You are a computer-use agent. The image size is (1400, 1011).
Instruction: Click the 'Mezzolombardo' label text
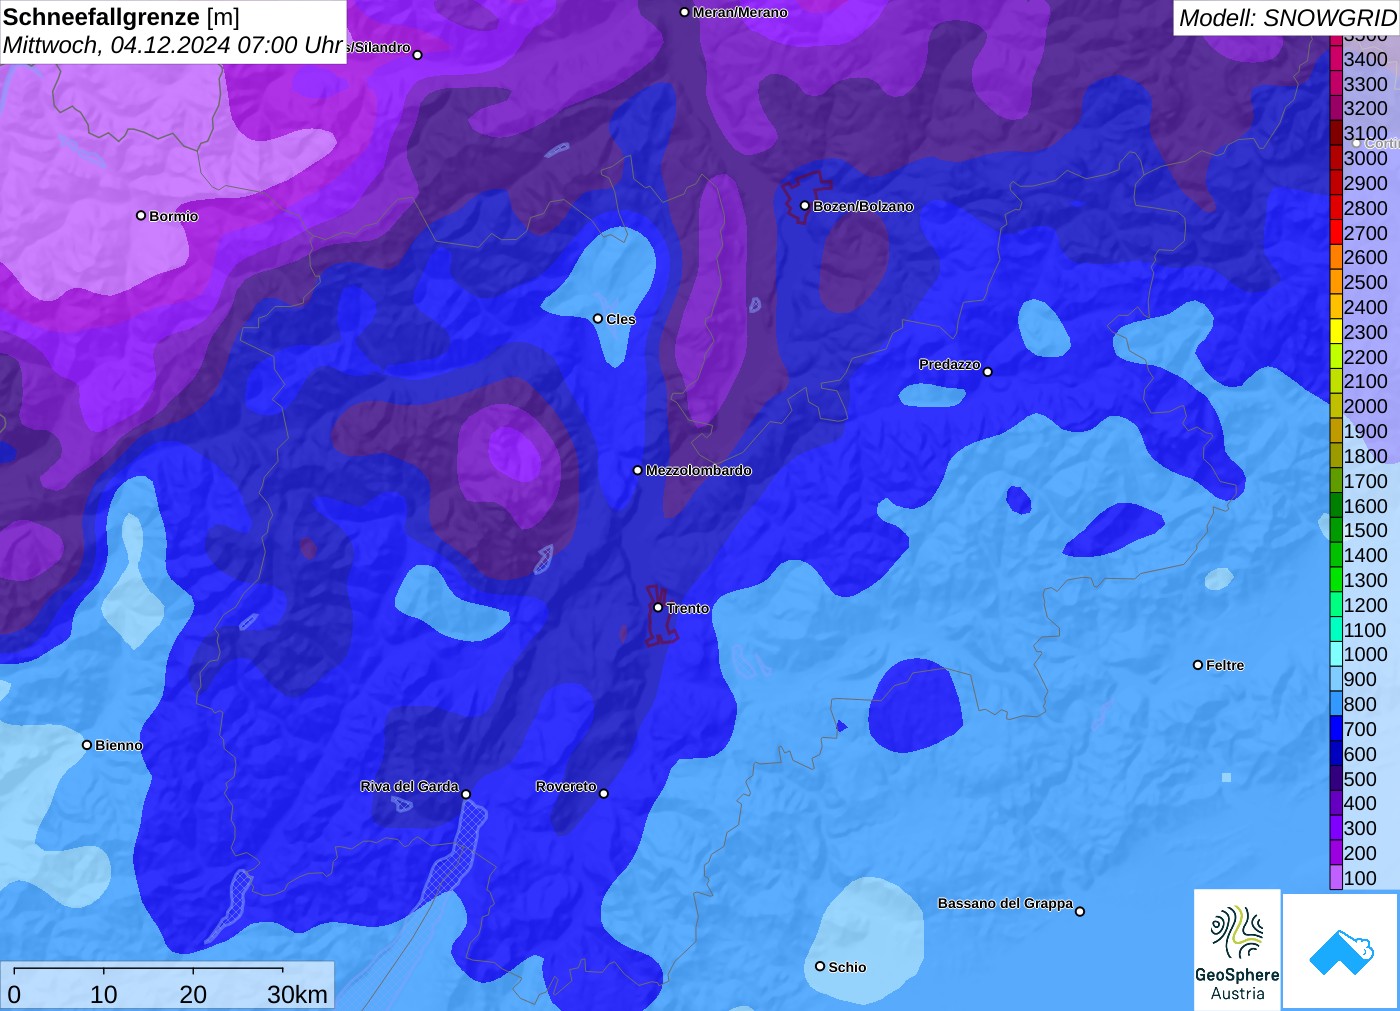(x=698, y=470)
